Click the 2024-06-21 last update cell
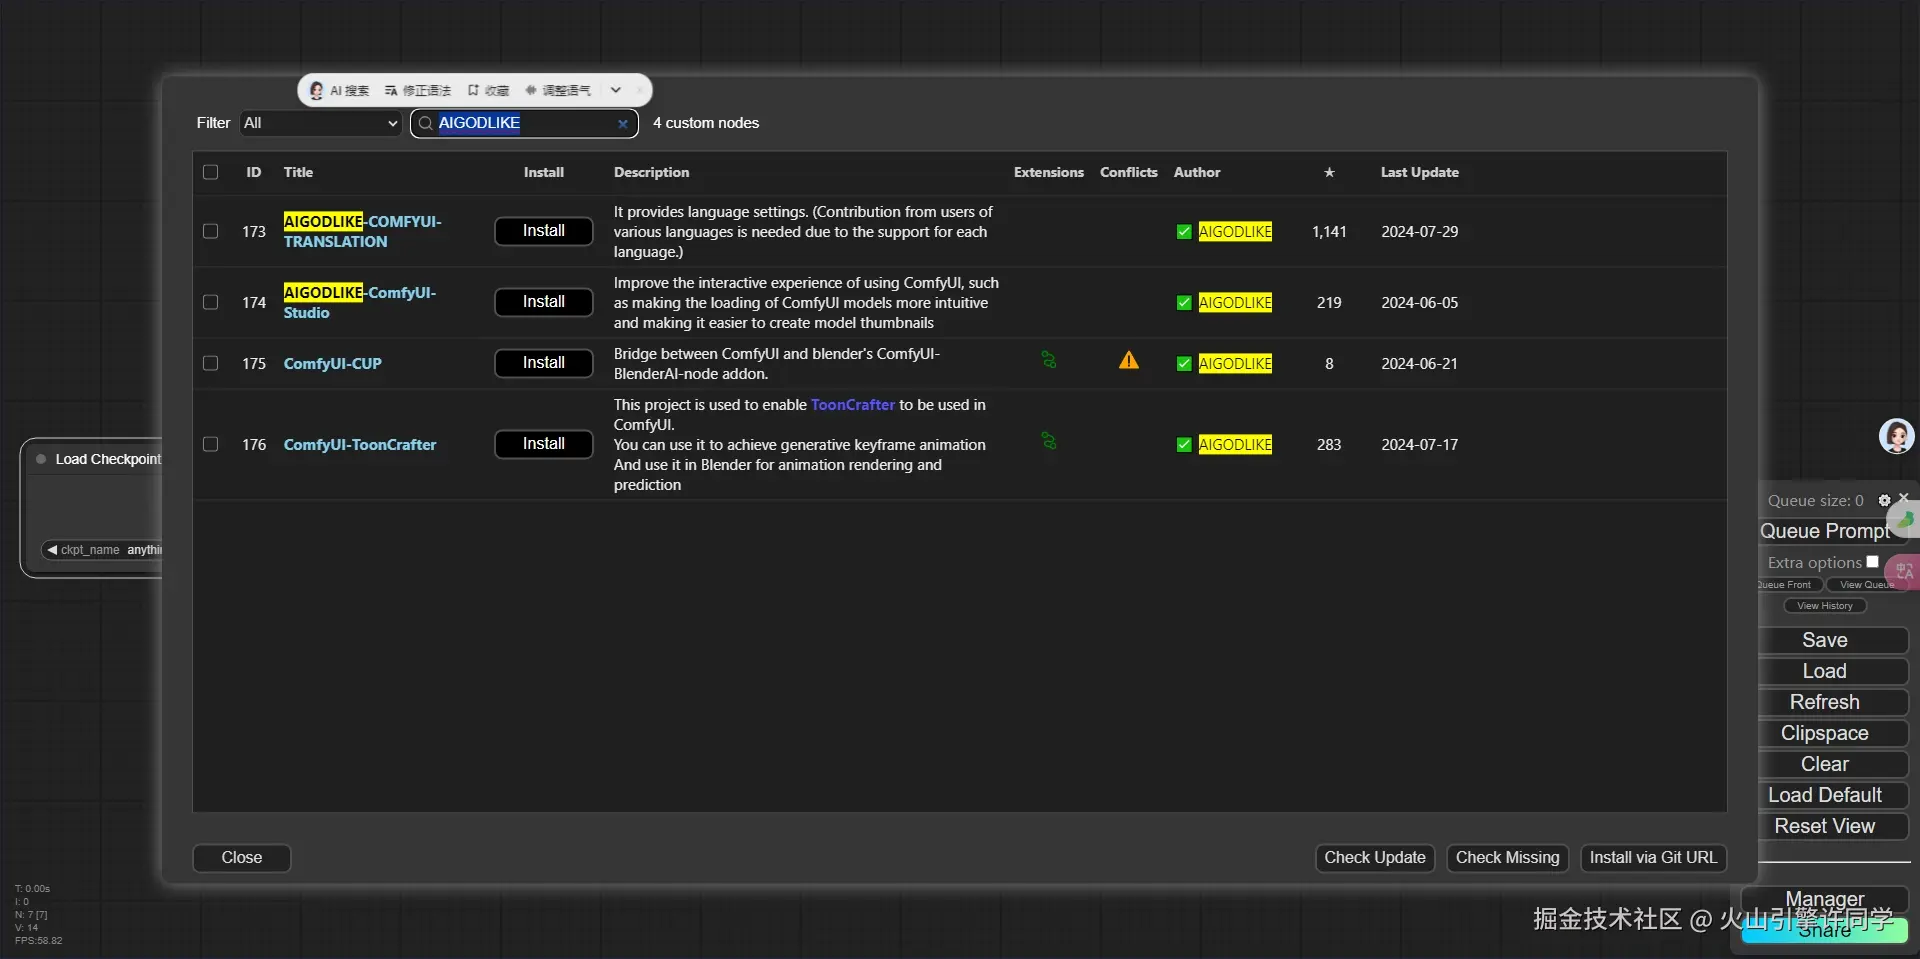 [x=1420, y=364]
